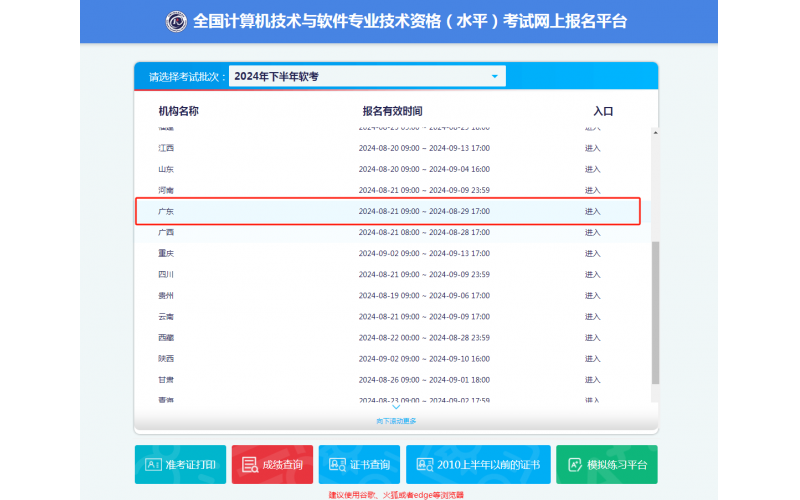Select the institution name 重庆

pos(166,254)
